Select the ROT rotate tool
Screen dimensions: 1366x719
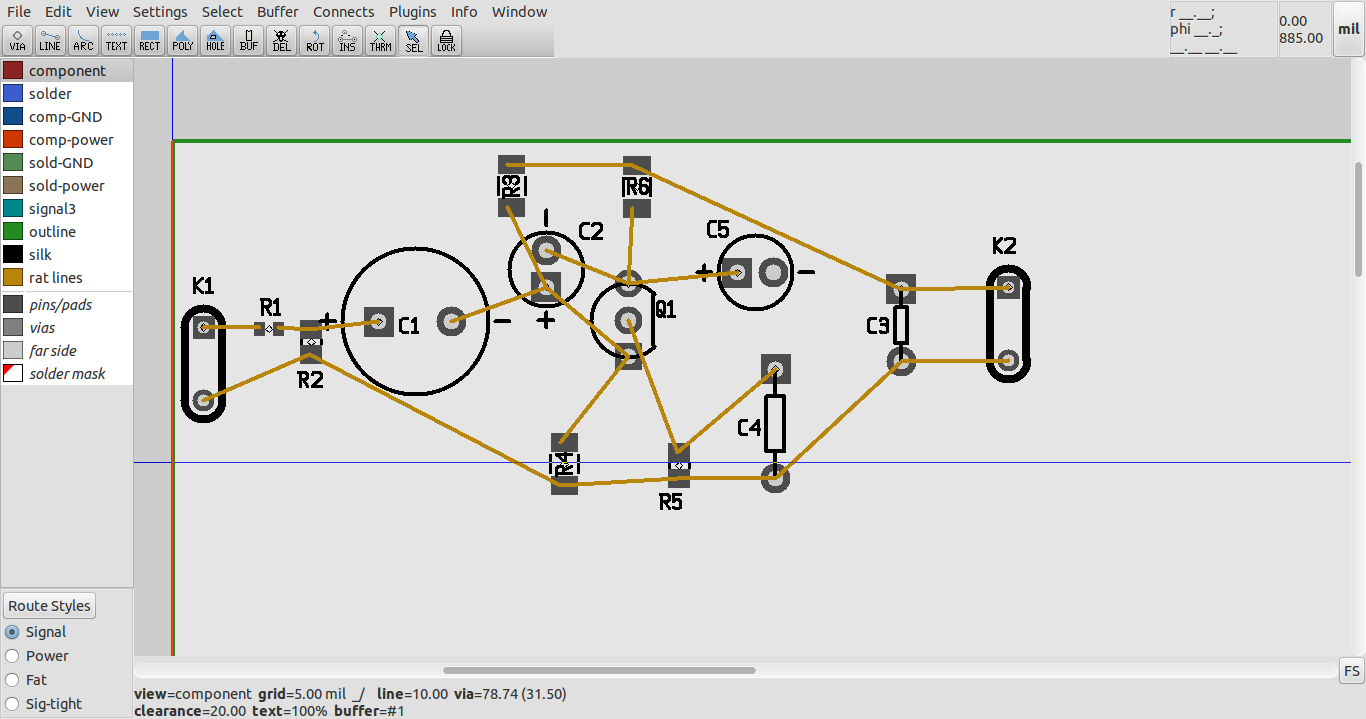click(314, 40)
